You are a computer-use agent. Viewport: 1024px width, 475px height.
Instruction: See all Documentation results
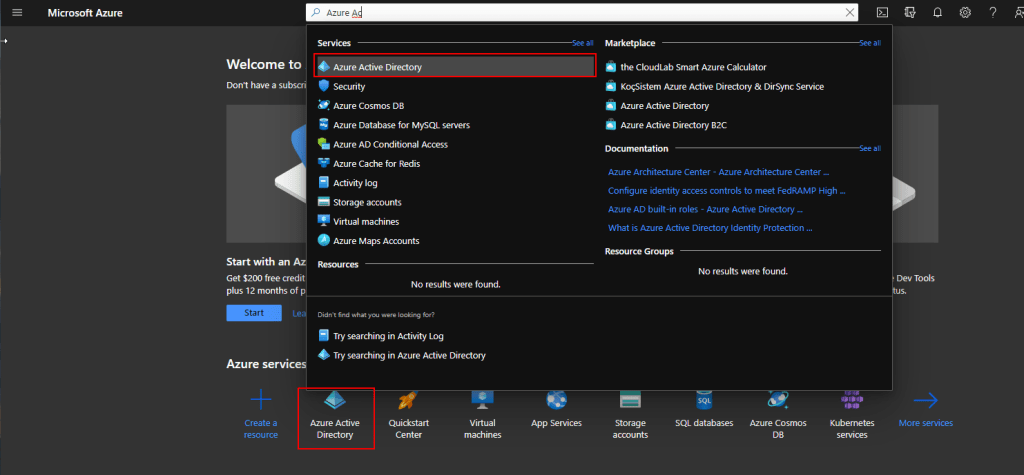[x=869, y=148]
